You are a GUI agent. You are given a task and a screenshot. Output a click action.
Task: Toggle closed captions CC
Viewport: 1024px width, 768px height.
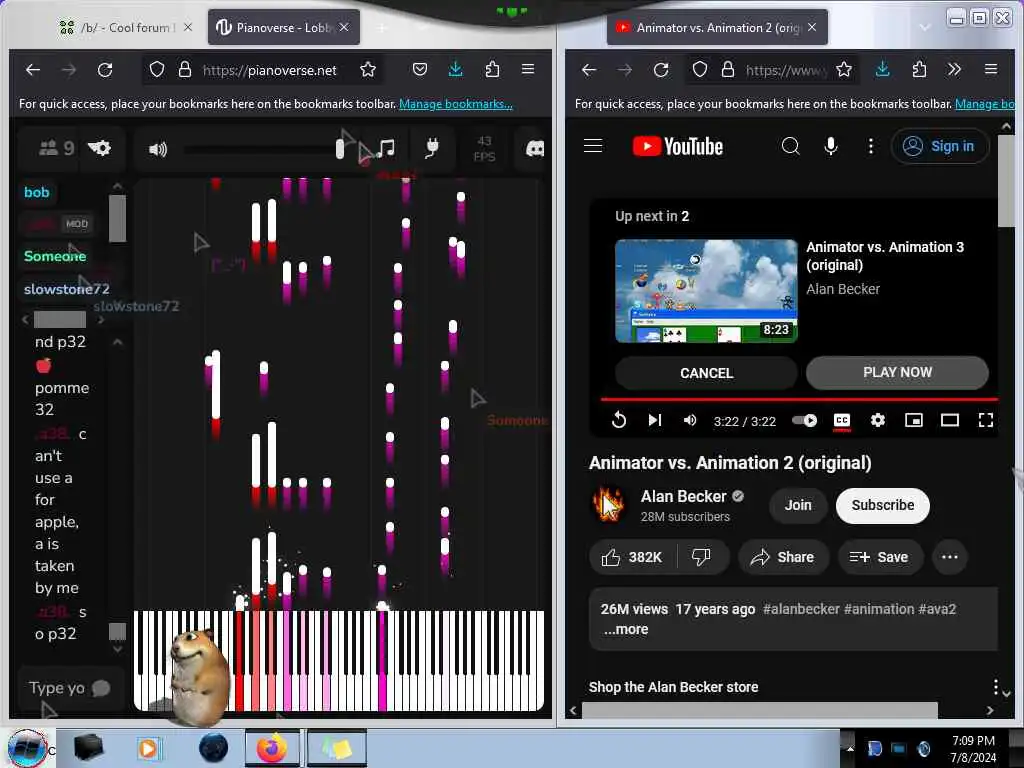pyautogui.click(x=842, y=420)
